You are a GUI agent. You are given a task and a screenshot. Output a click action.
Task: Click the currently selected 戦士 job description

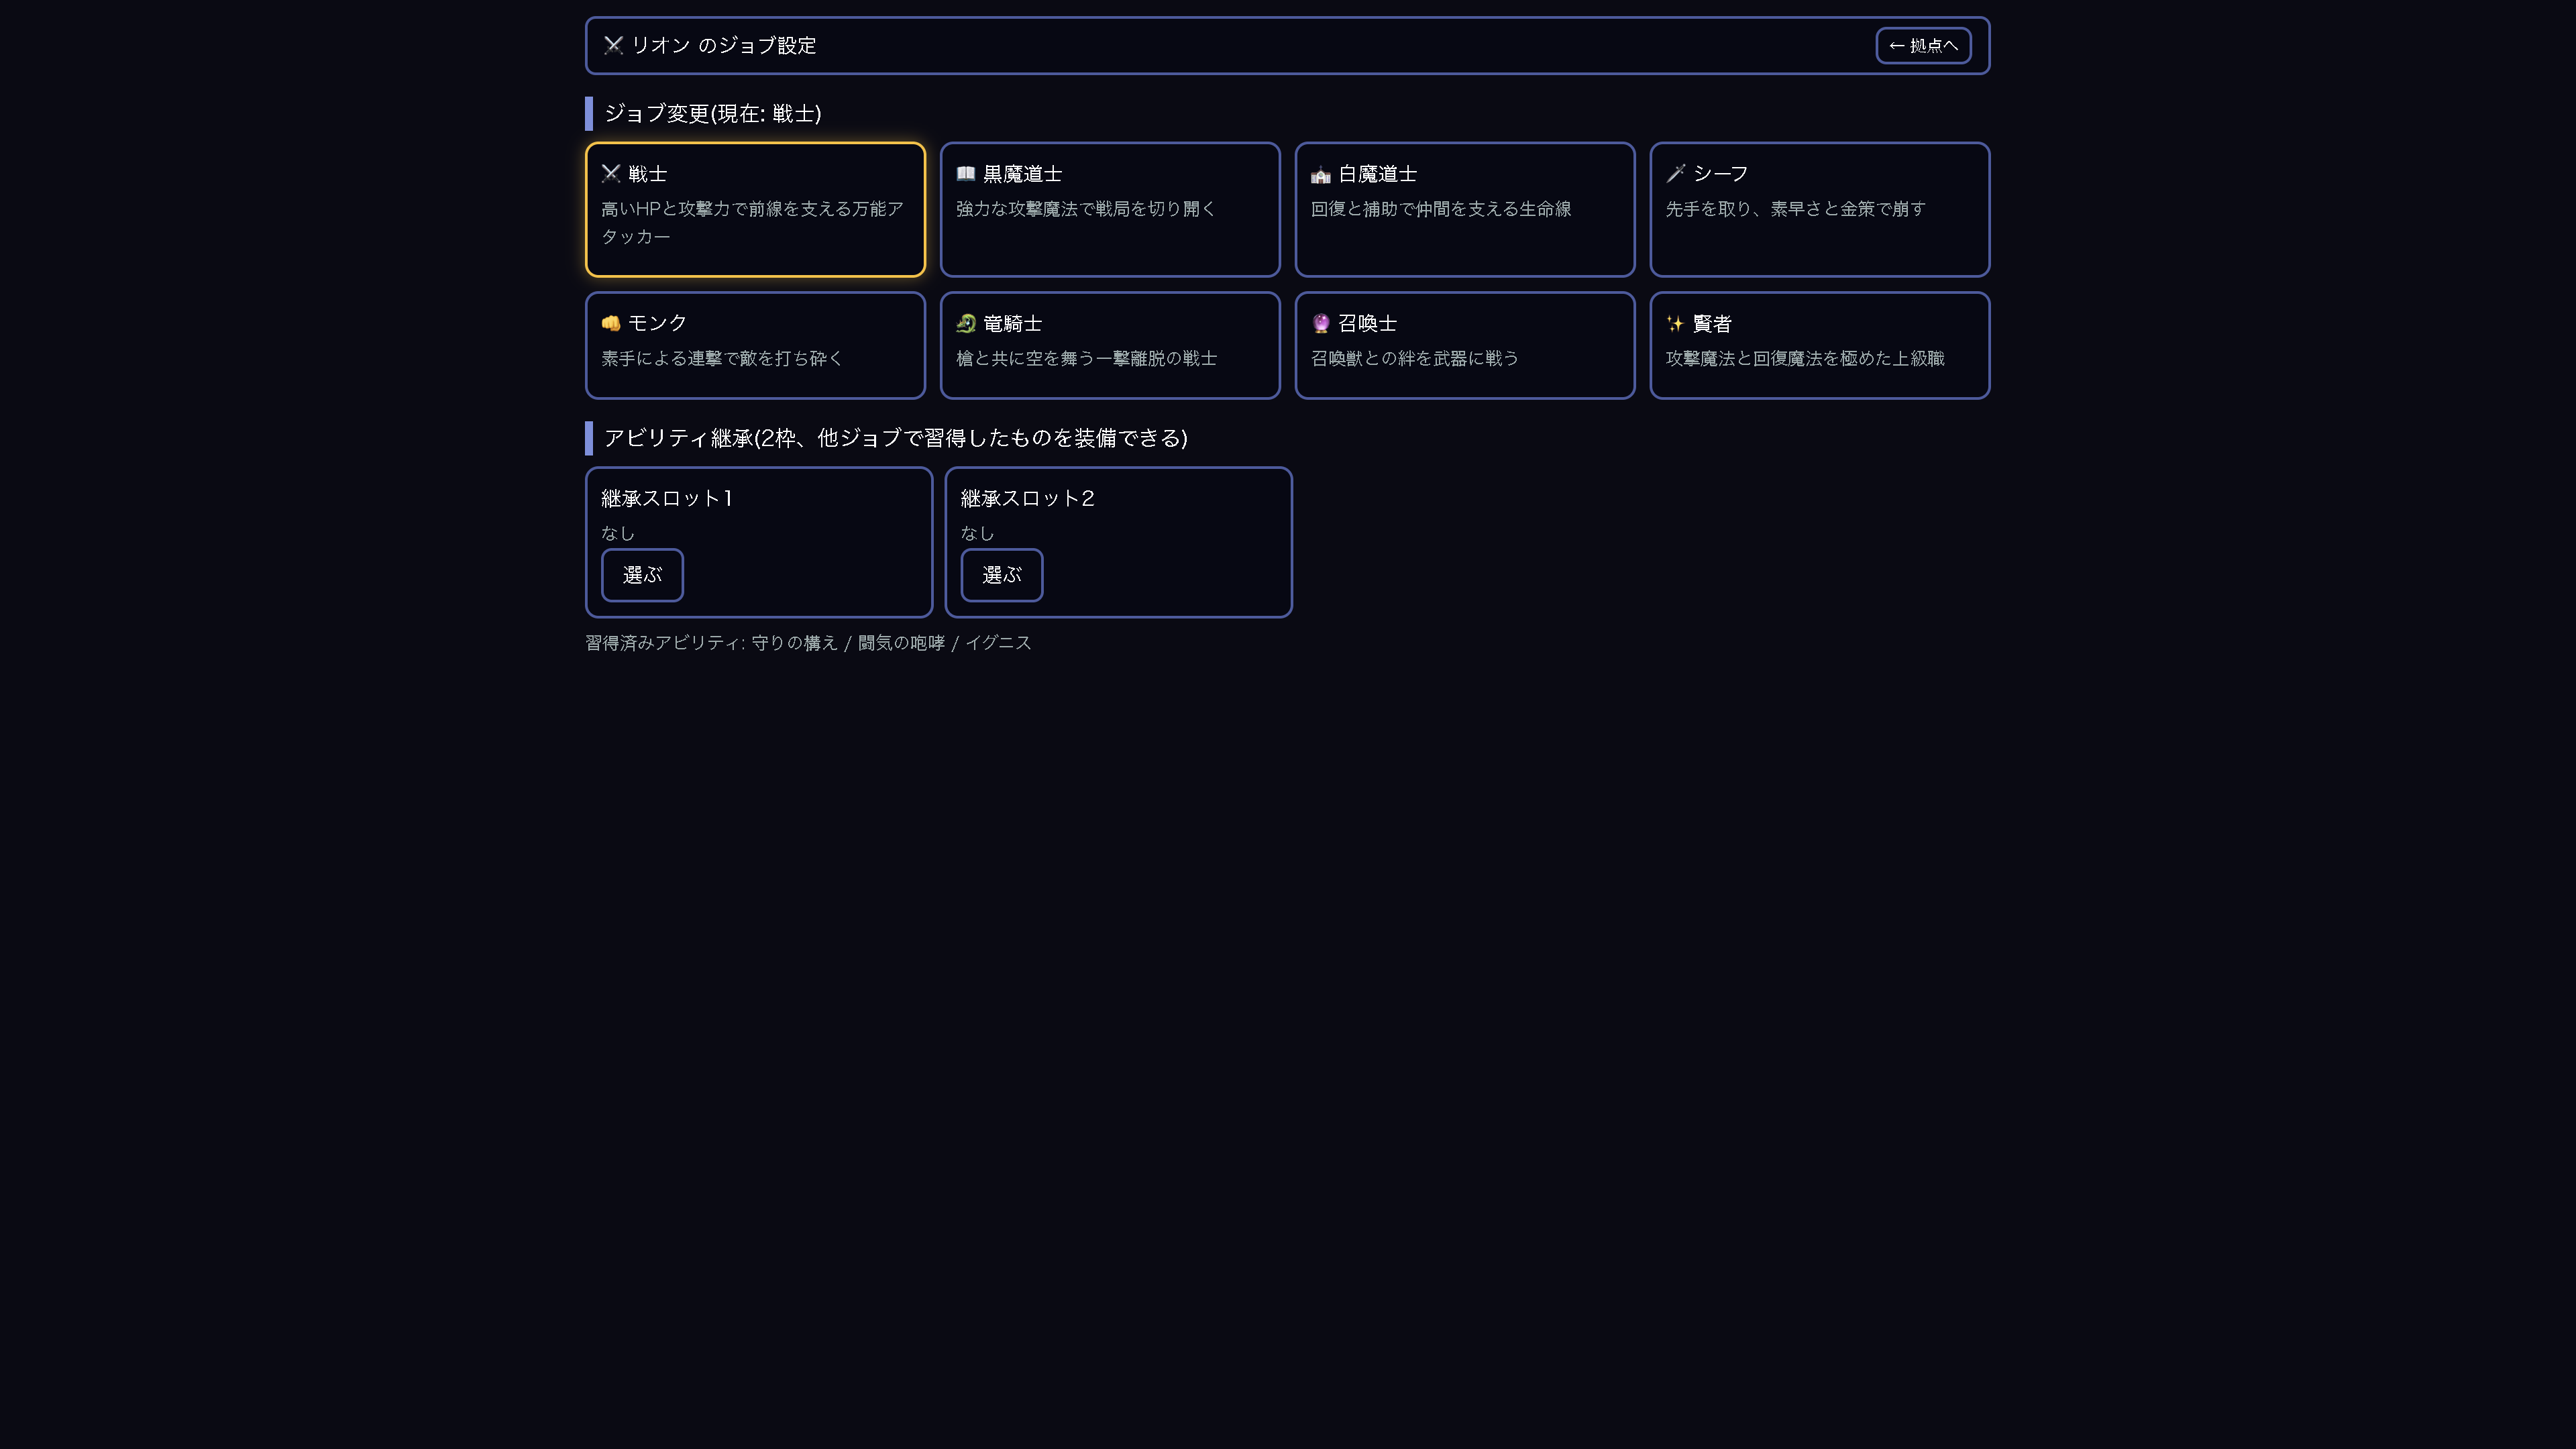point(753,223)
